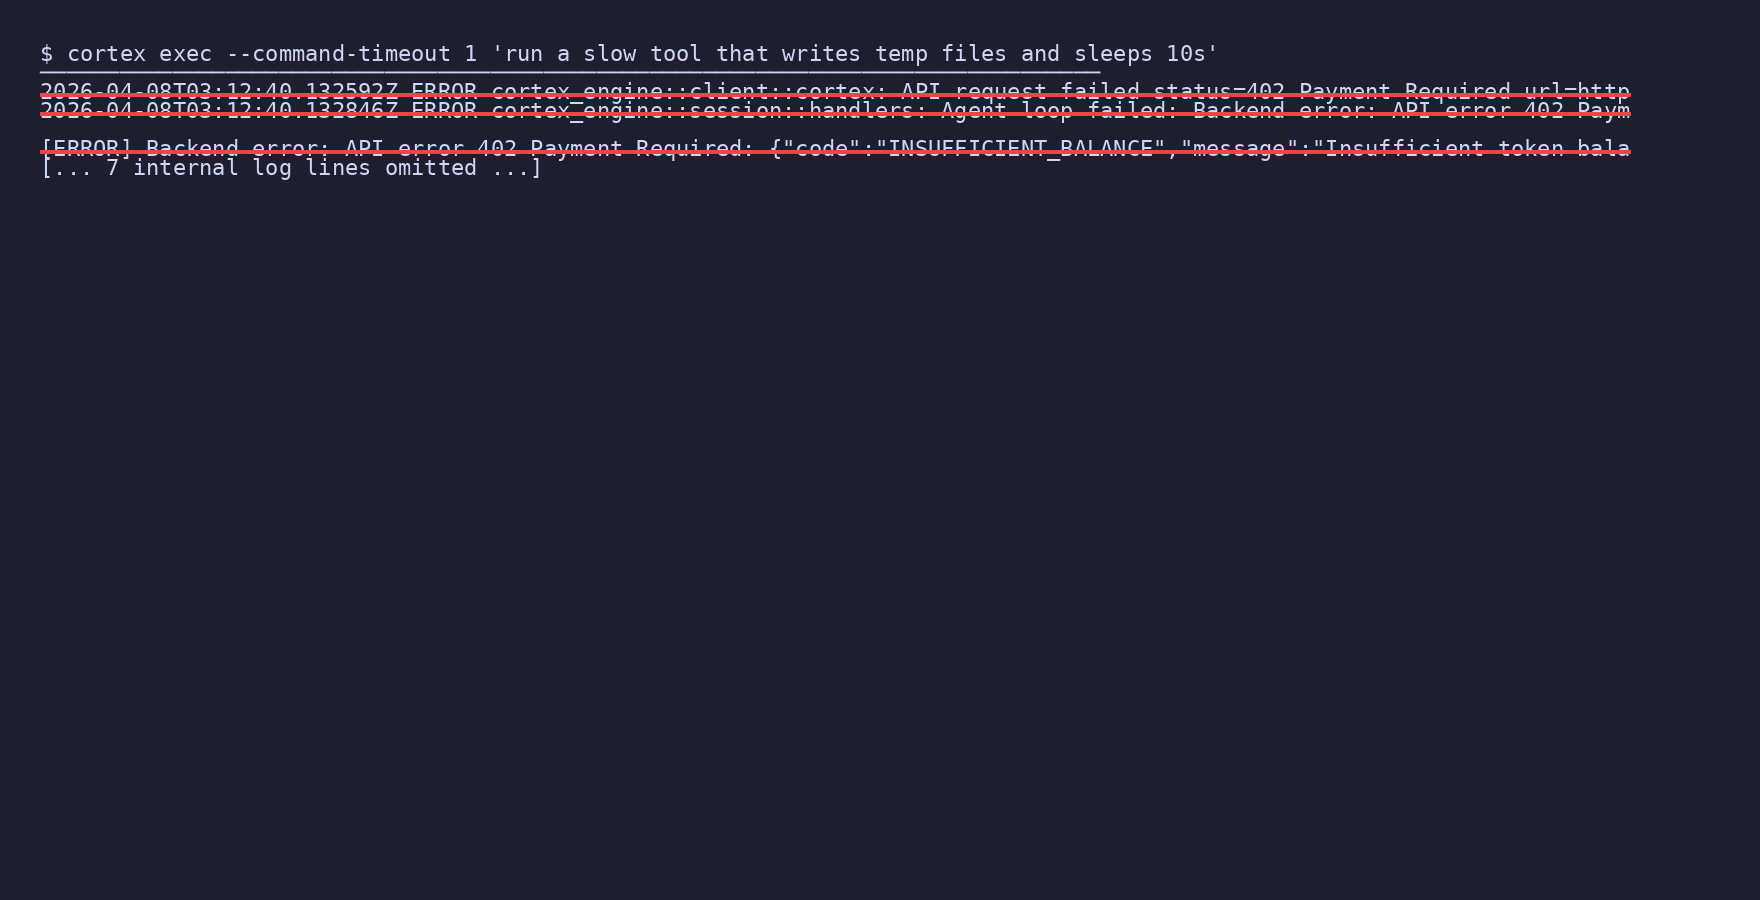
Task: Click the --command-timeout flag
Action: point(338,54)
